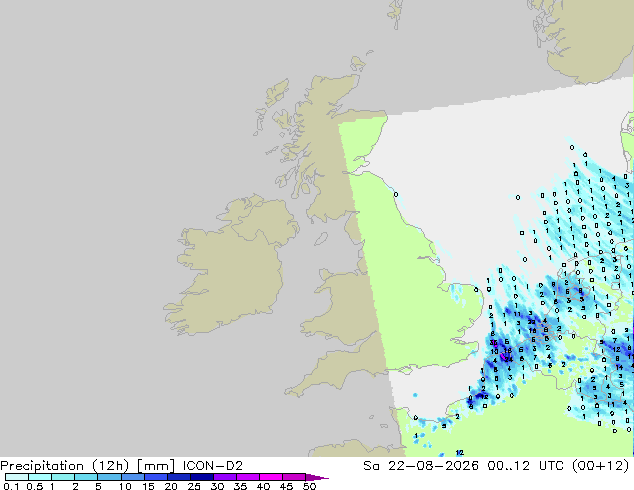
Task: Click the Norway coastline in top right
Action: tap(582, 38)
